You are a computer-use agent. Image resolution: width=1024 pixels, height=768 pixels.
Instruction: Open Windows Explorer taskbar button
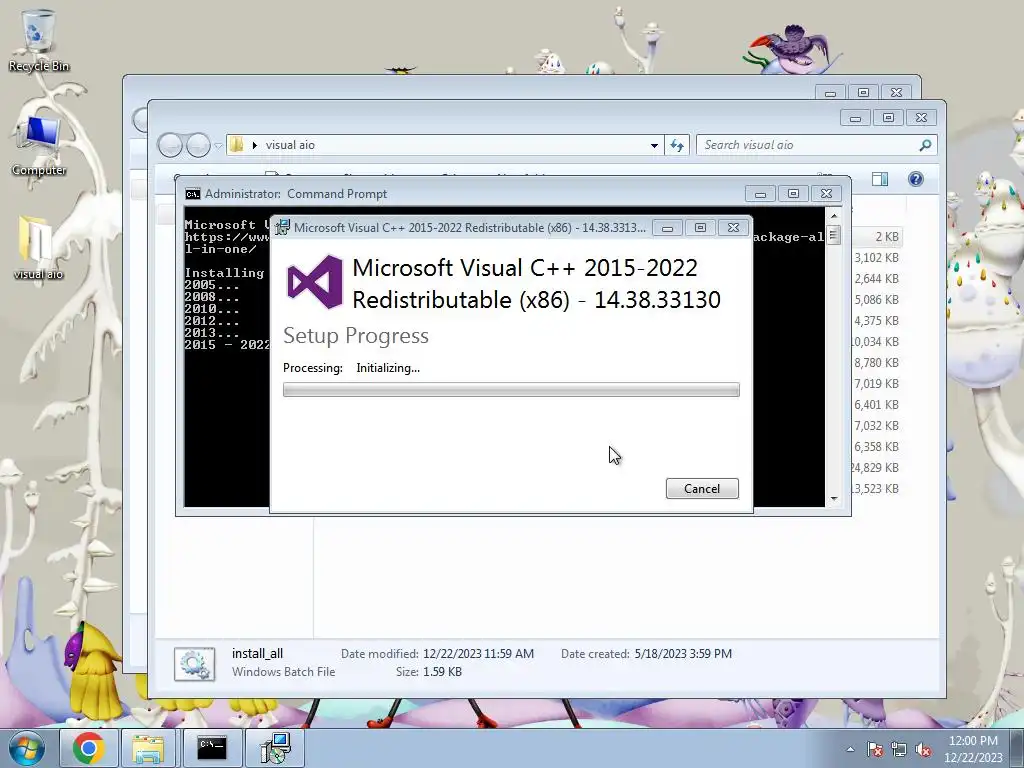(x=148, y=748)
